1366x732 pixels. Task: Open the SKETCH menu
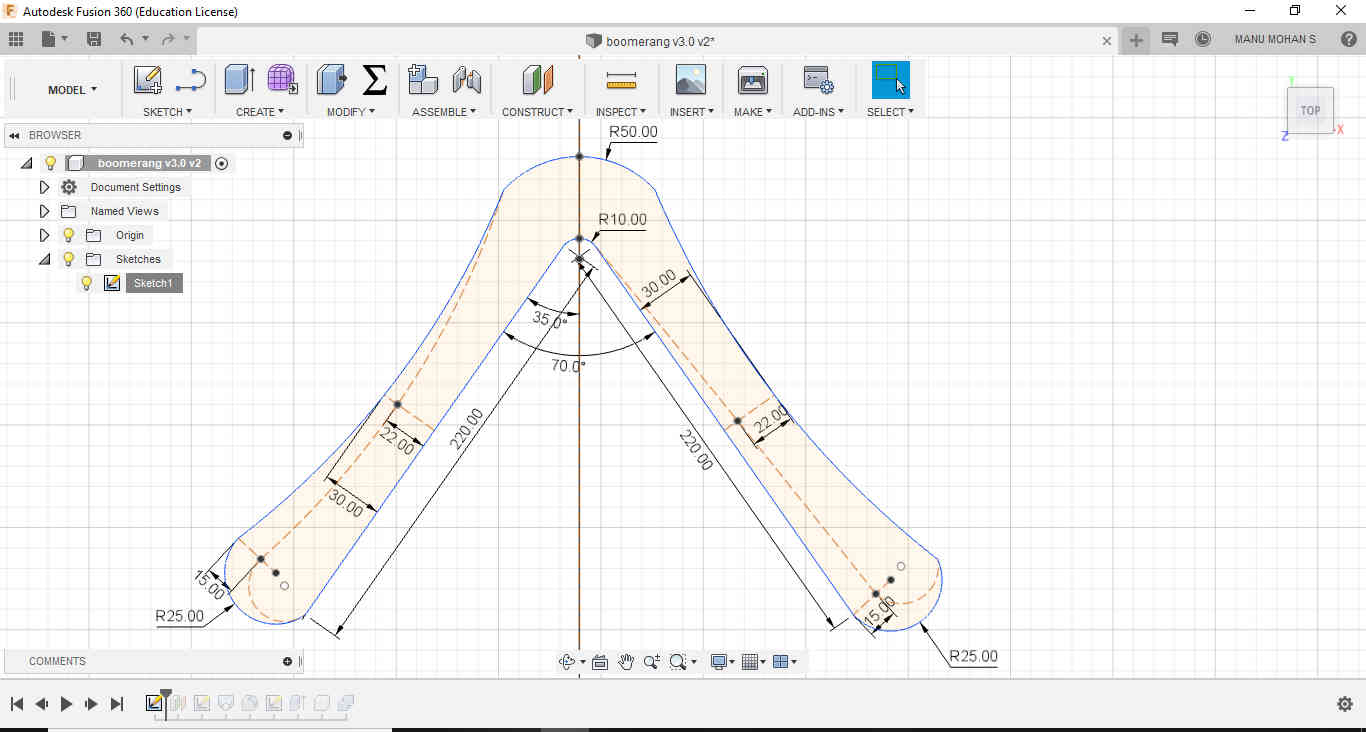pos(167,112)
